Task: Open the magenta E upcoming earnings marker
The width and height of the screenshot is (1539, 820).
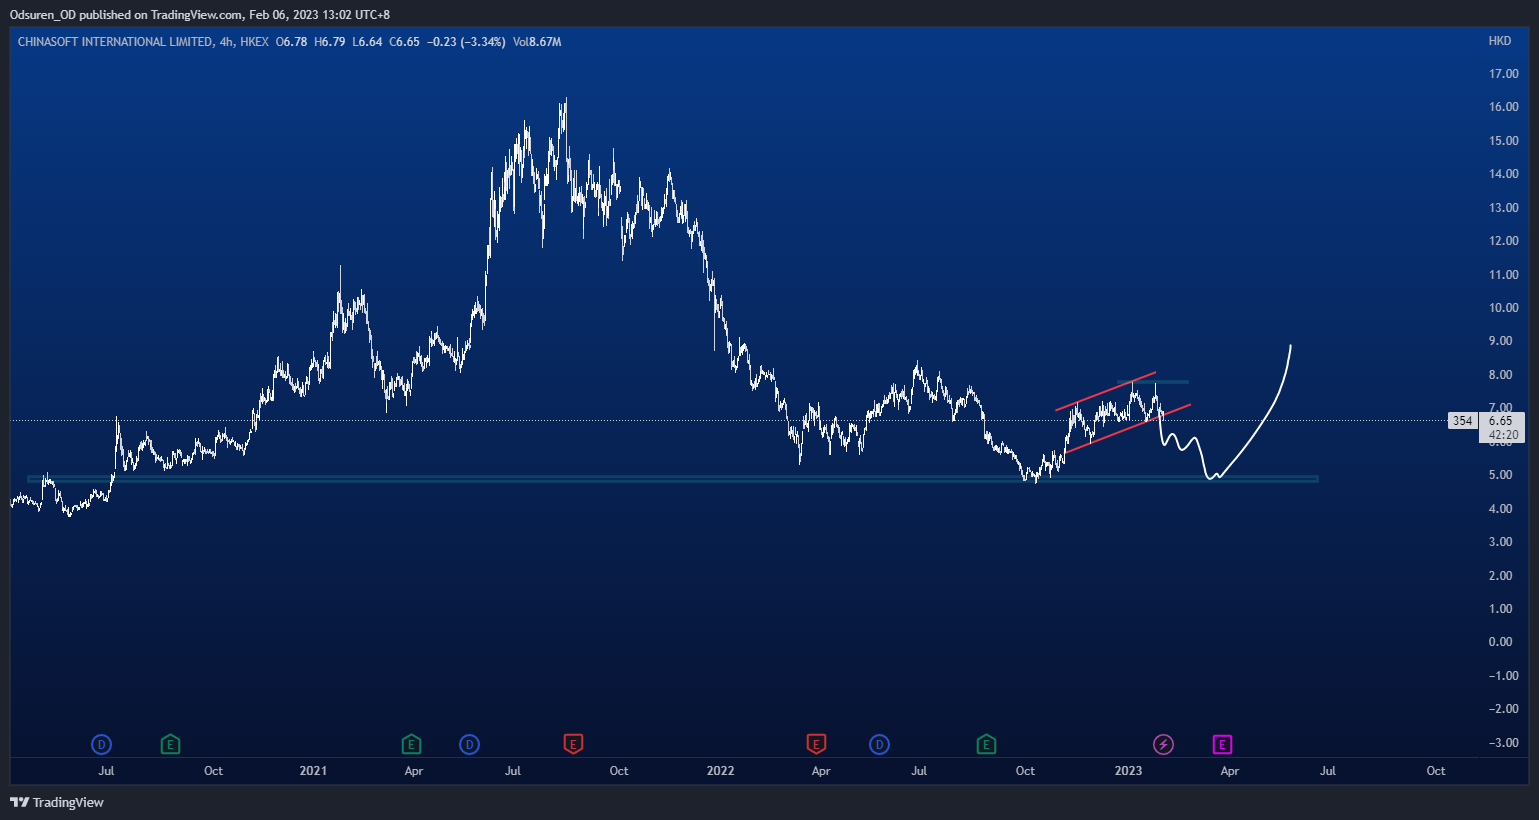Action: [x=1222, y=744]
